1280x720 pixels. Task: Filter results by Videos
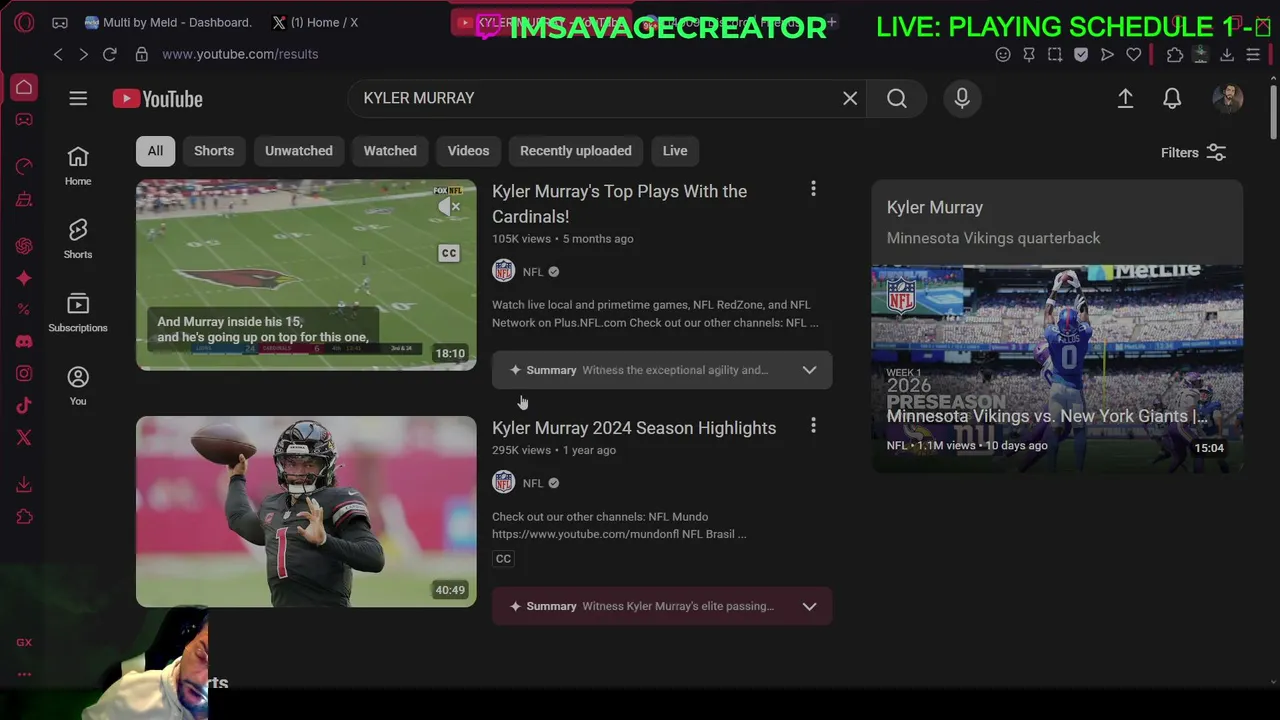click(x=468, y=151)
